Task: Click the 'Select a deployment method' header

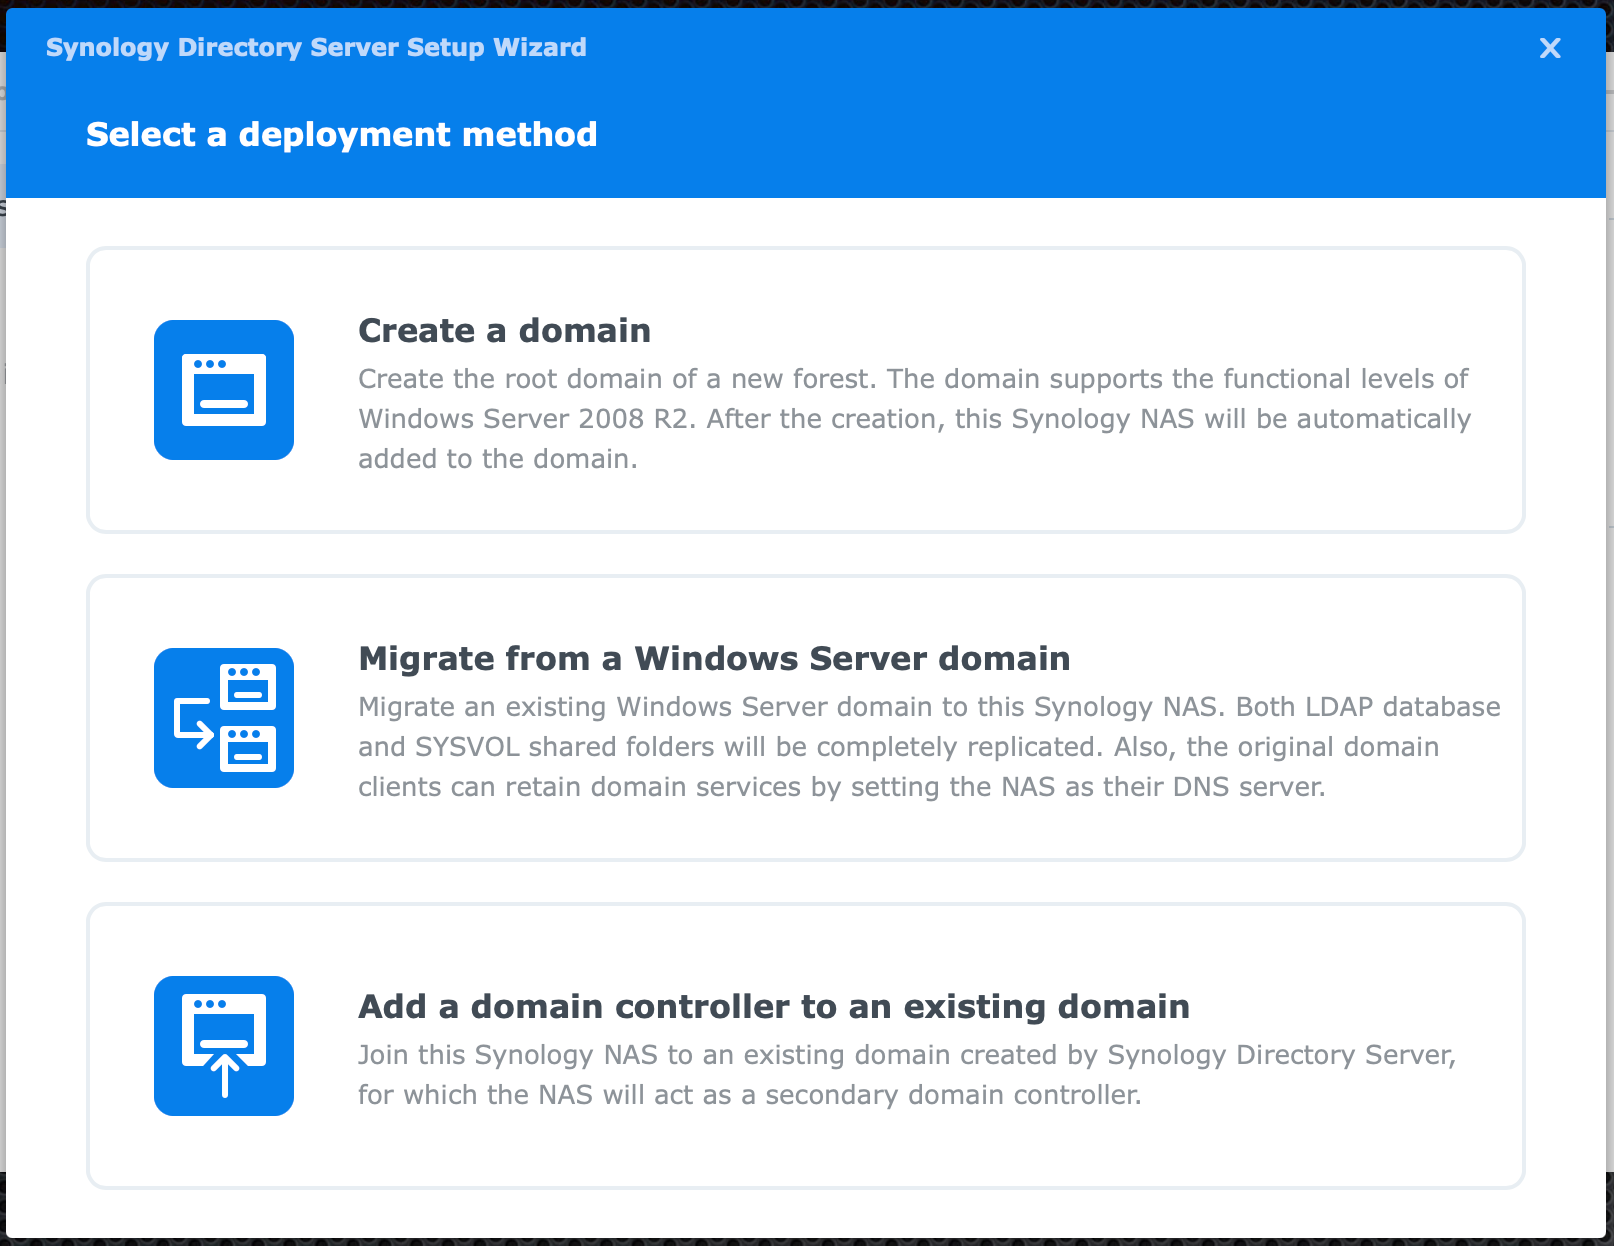Action: 342,134
